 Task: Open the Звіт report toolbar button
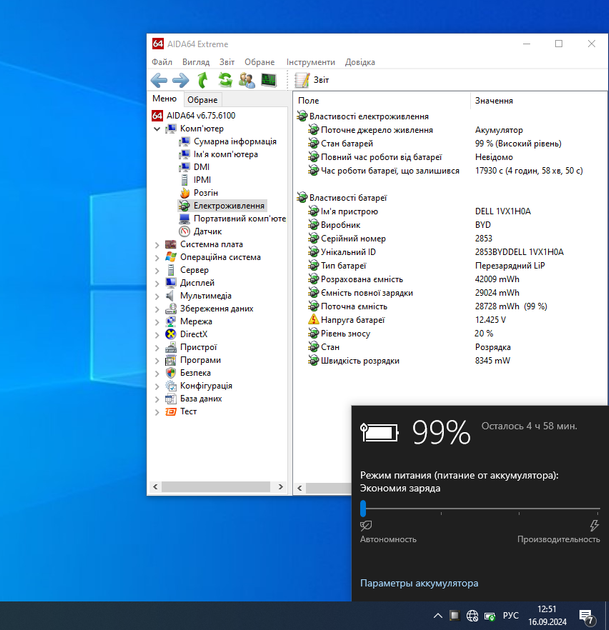point(312,80)
